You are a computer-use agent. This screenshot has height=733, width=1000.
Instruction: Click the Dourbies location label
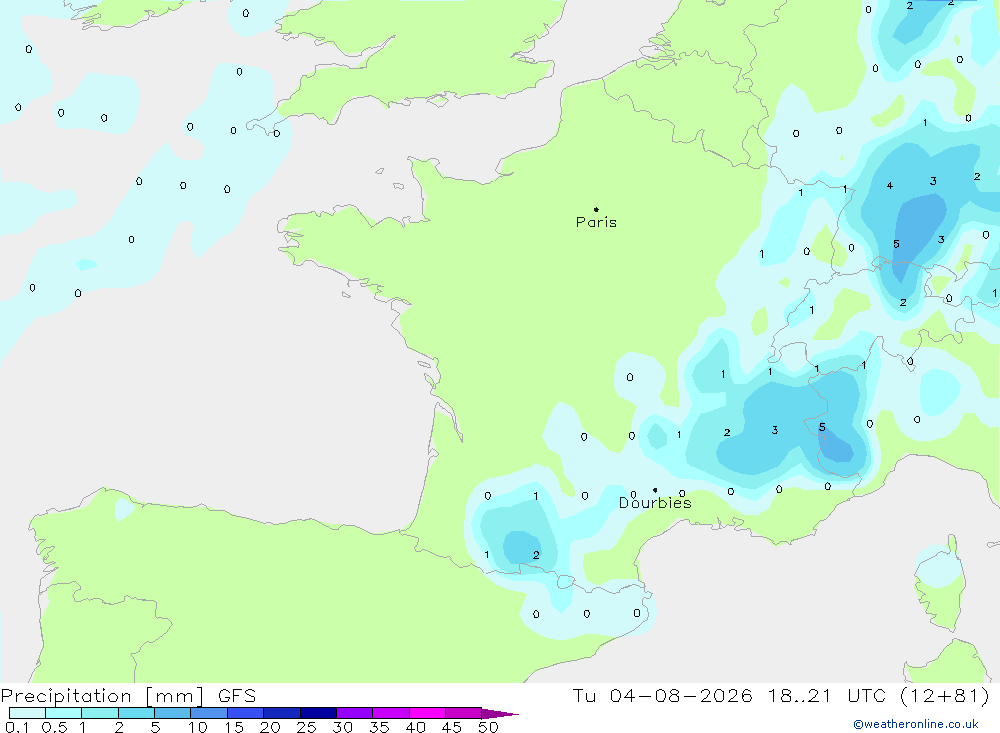[655, 503]
